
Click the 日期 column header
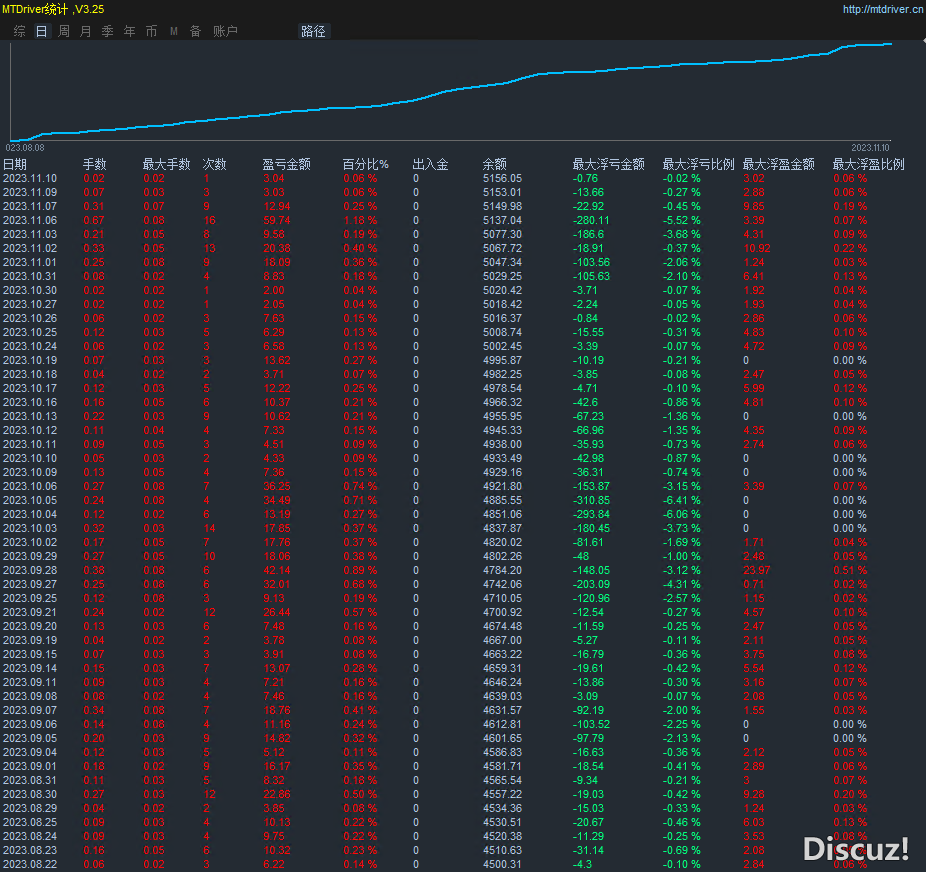pyautogui.click(x=15, y=164)
